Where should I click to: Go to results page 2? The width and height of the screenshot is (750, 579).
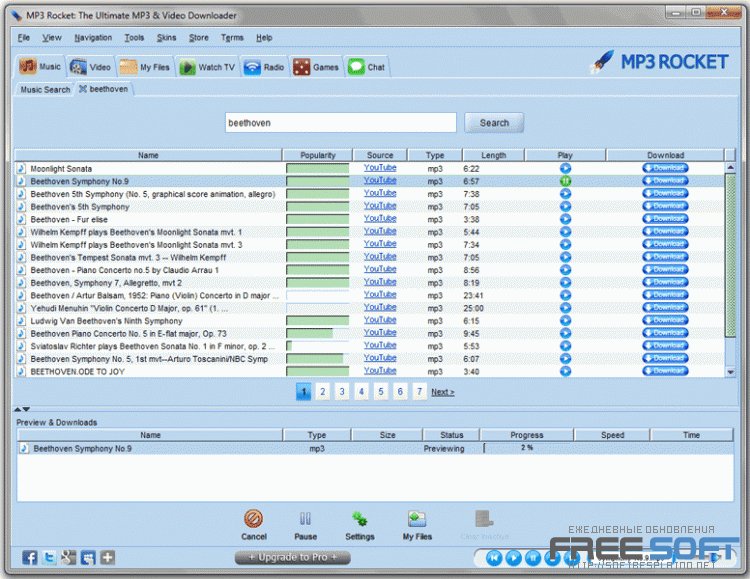coord(323,392)
